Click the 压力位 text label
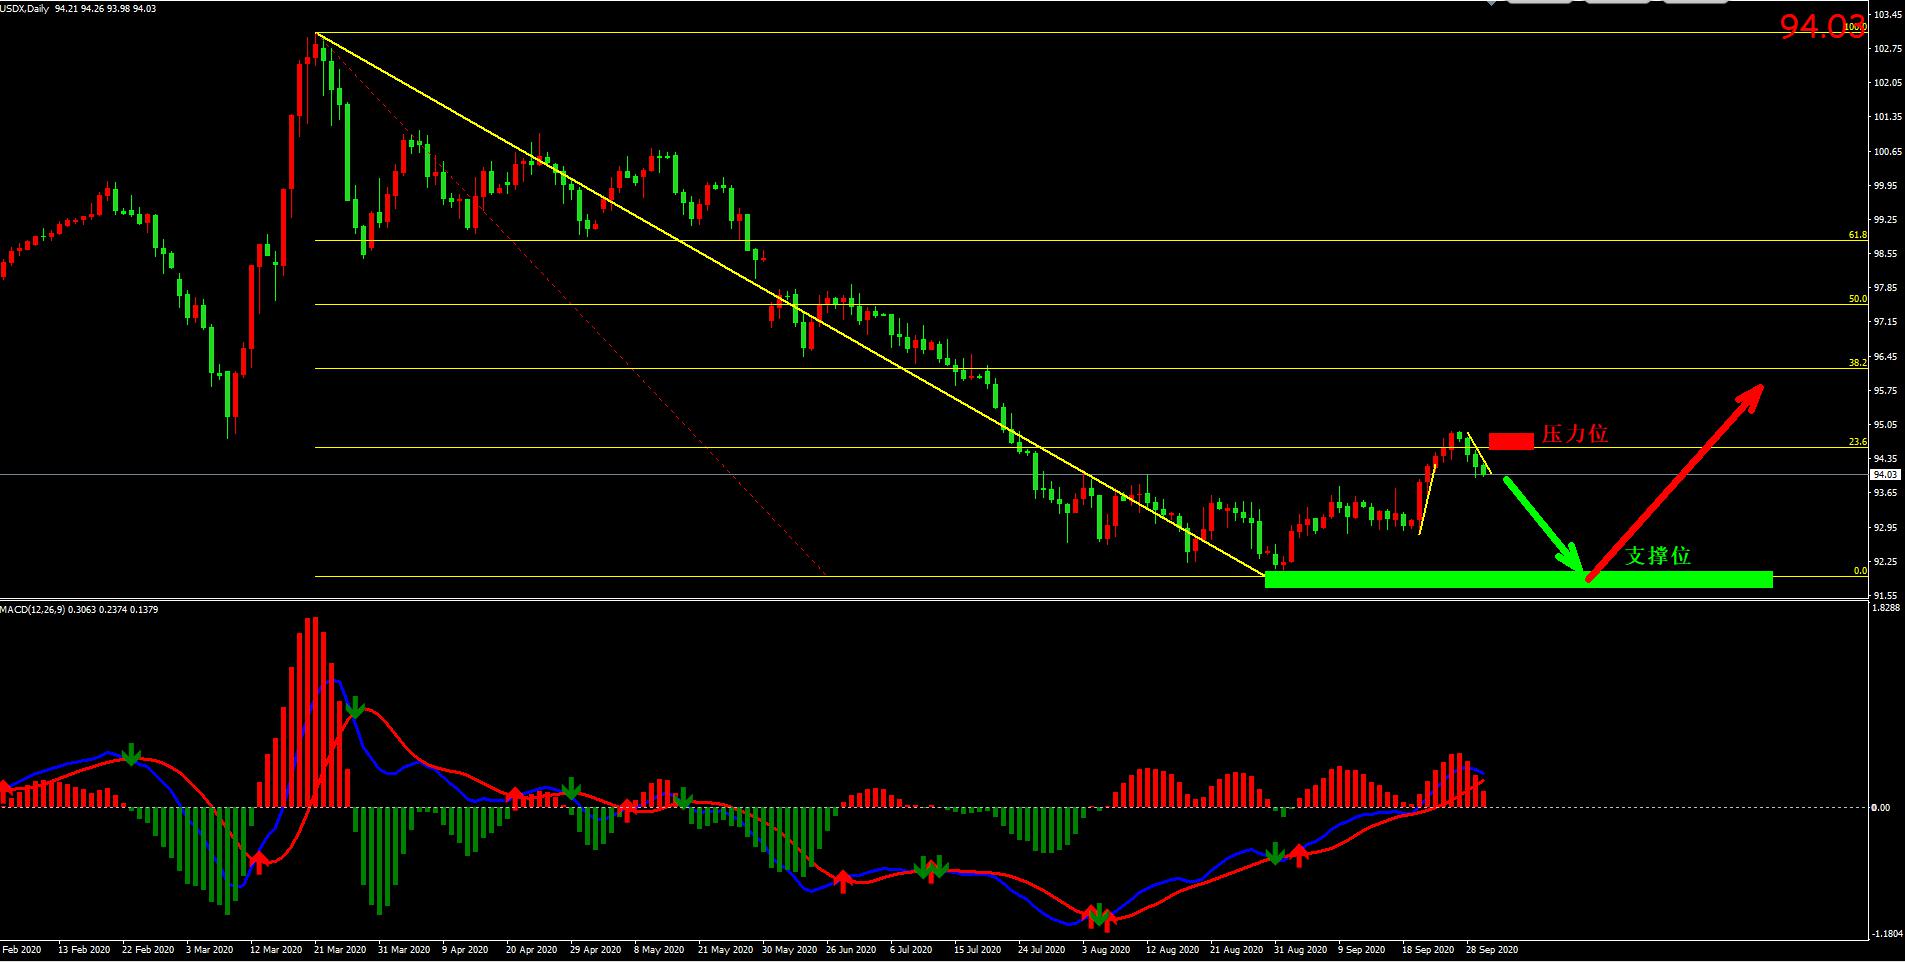 (x=1574, y=434)
